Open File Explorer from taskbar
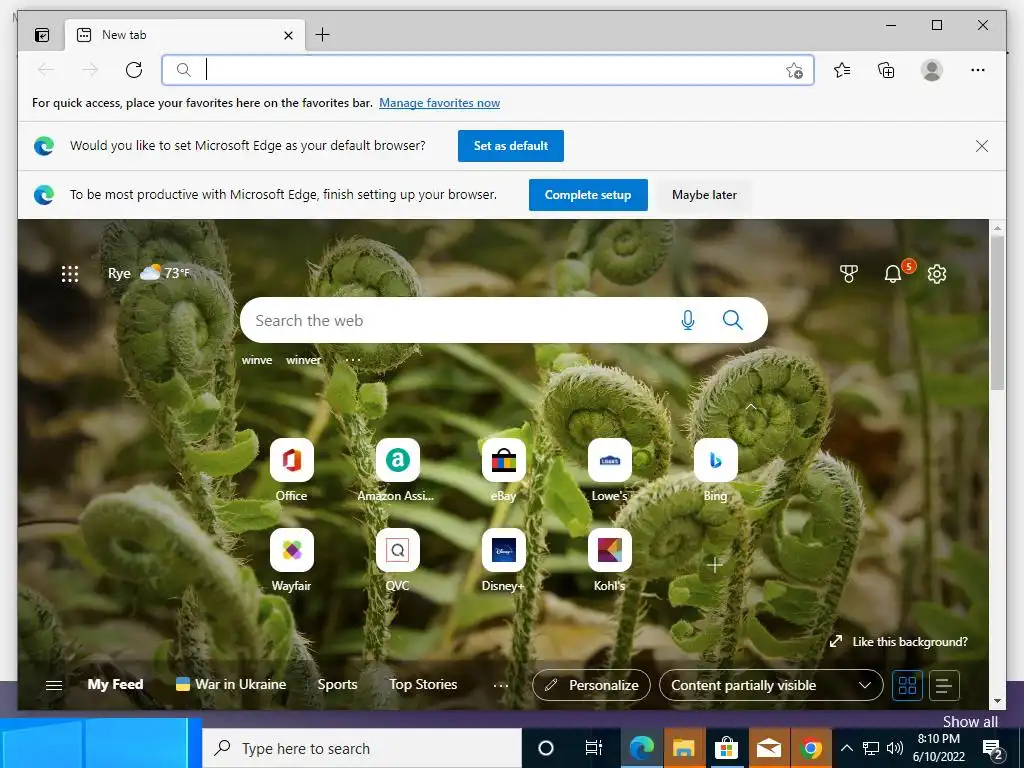1024x768 pixels. coord(684,748)
